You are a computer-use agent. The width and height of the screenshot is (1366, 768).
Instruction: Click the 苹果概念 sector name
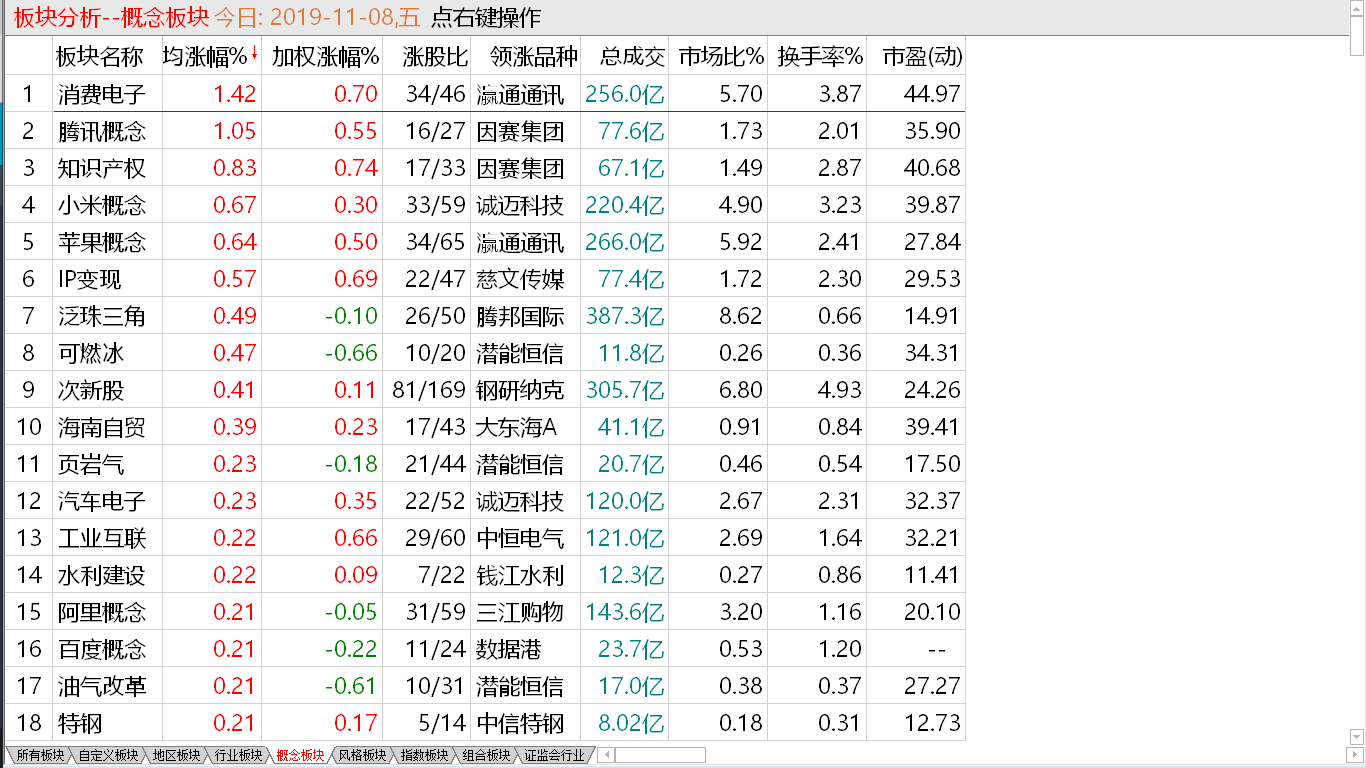click(101, 242)
